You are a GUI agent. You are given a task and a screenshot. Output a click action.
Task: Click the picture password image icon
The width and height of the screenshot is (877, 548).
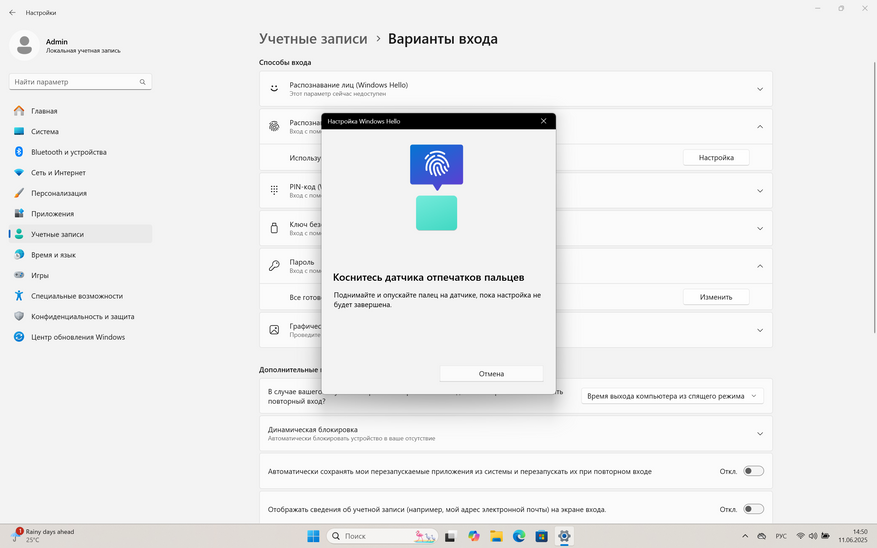(x=274, y=330)
